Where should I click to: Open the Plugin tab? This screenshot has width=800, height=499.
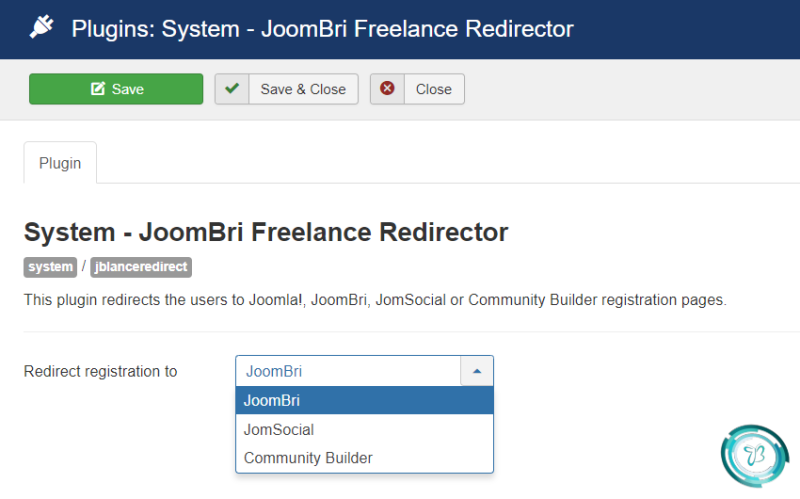pyautogui.click(x=60, y=163)
